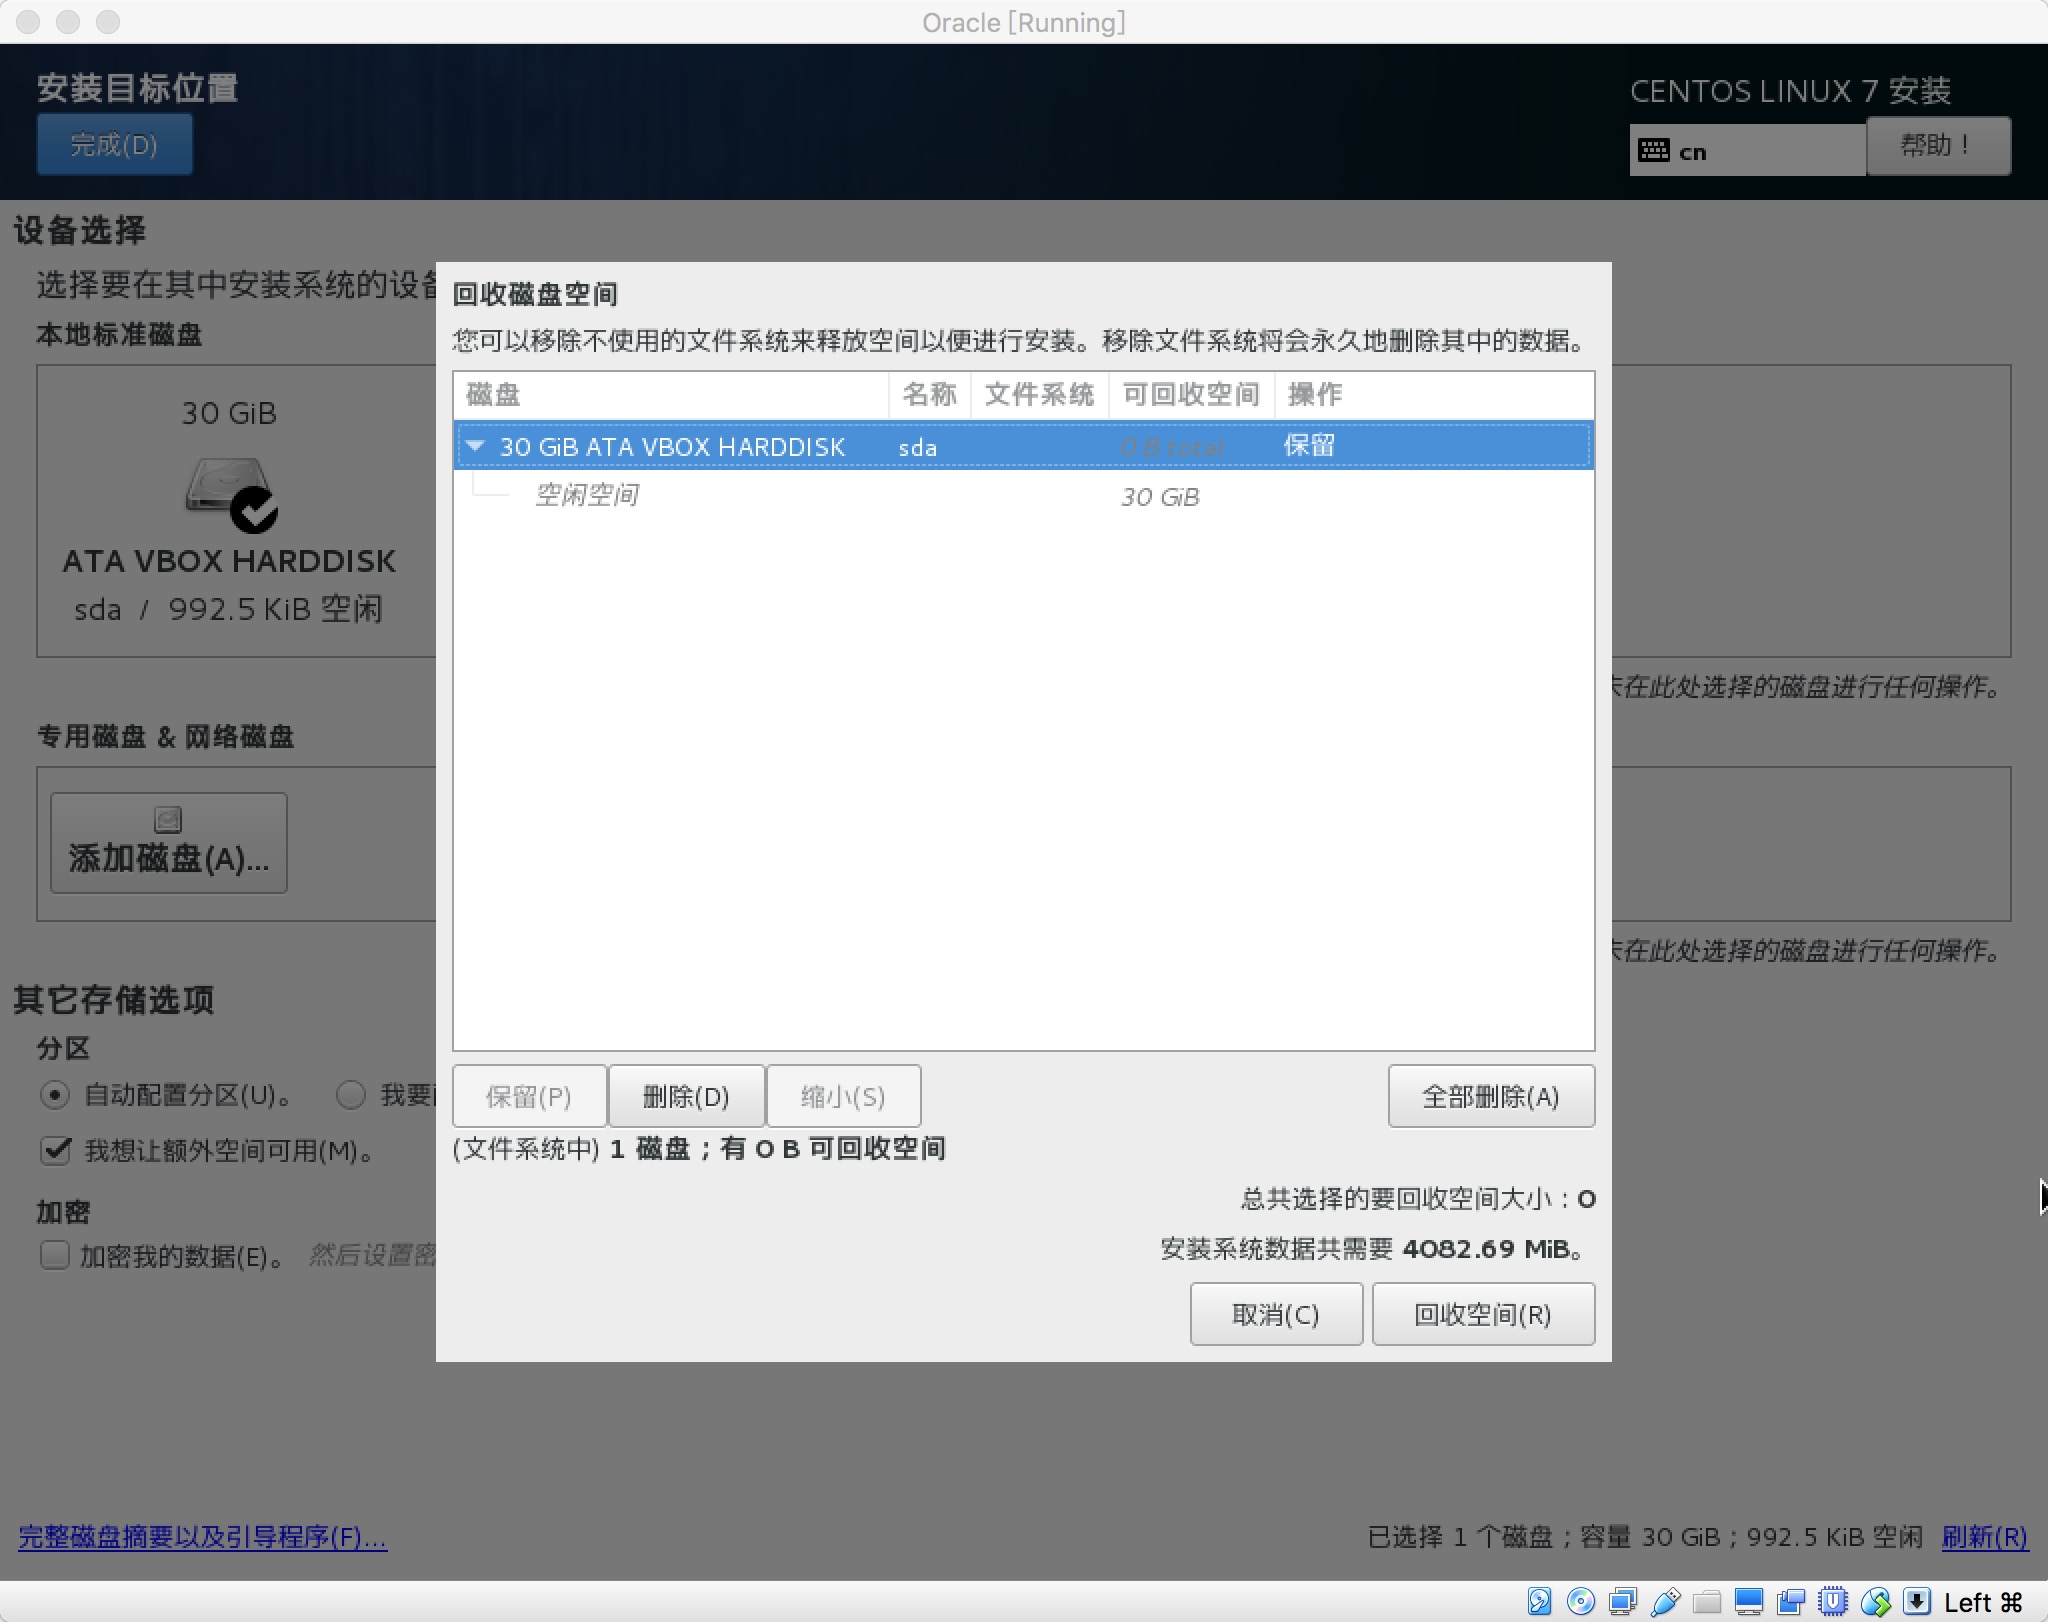This screenshot has height=1622, width=2048.
Task: Sort by the 操作 column header
Action: pyautogui.click(x=1434, y=394)
